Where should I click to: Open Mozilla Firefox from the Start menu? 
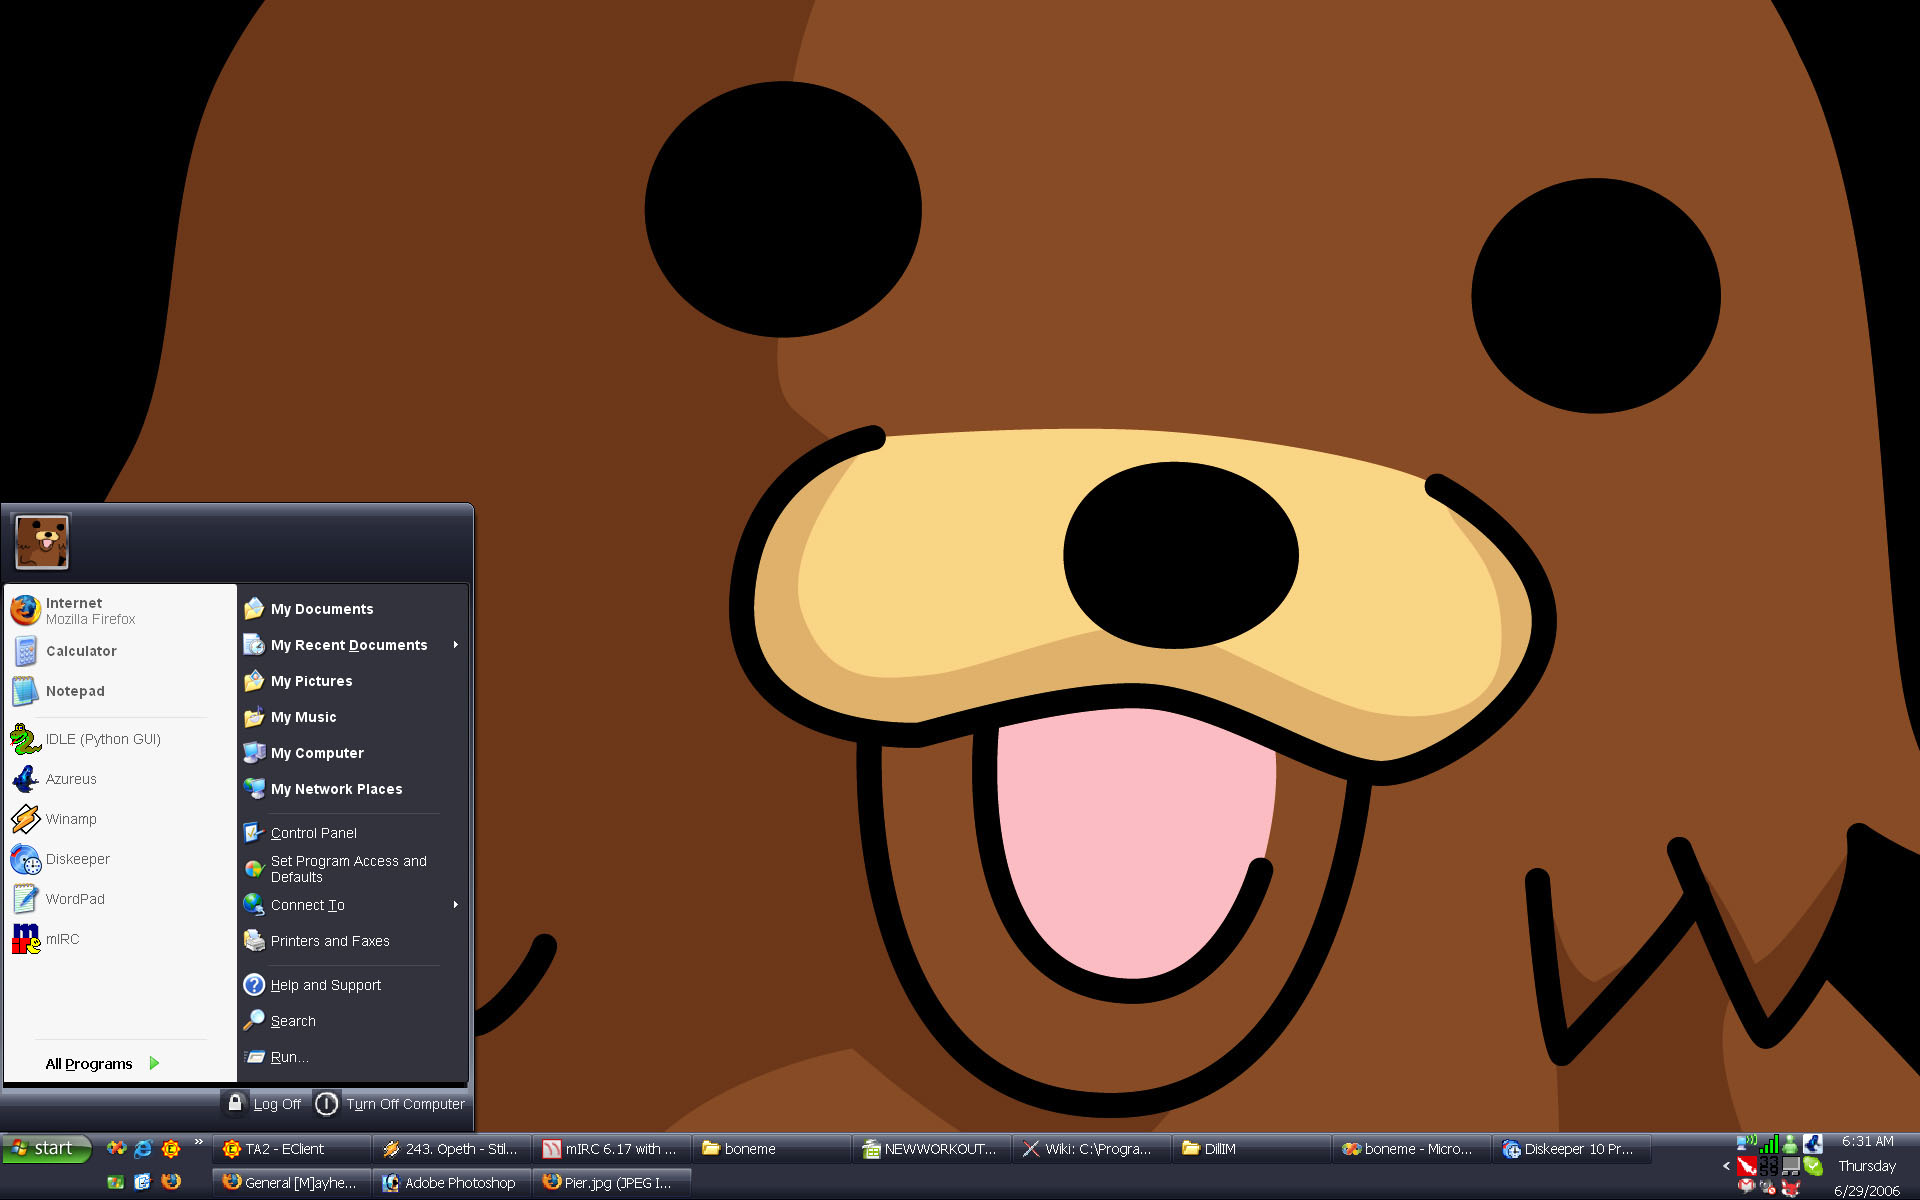[119, 610]
